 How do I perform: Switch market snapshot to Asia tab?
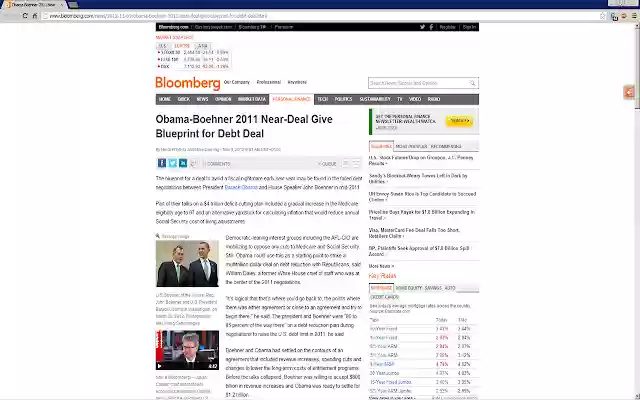pyautogui.click(x=202, y=46)
